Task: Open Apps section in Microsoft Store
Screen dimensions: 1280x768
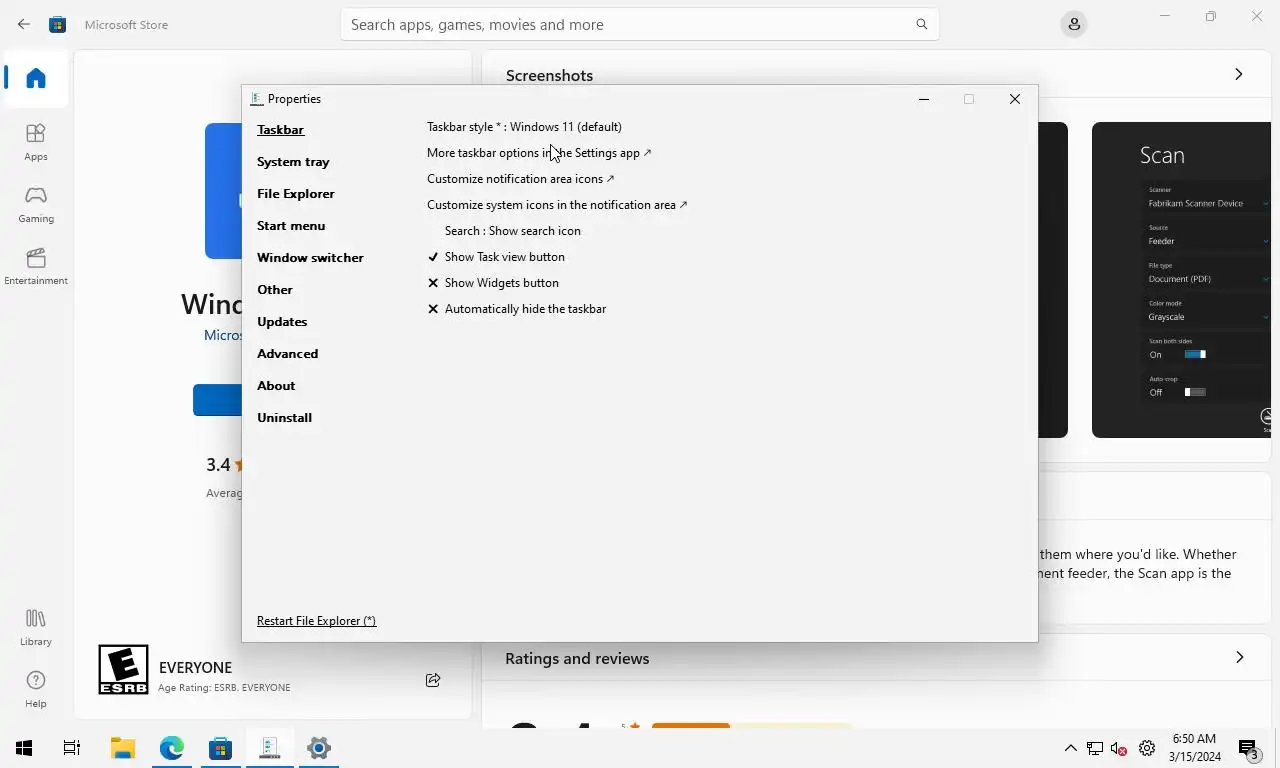Action: pos(36,142)
